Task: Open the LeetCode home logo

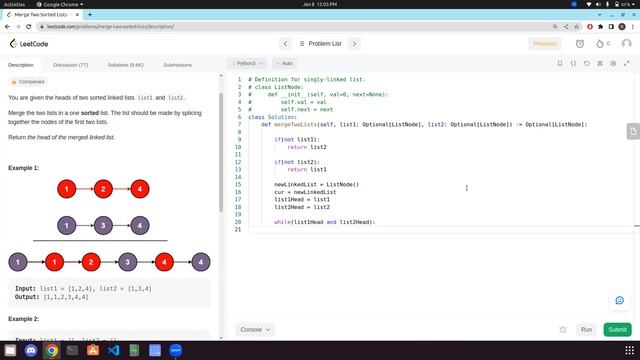Action: point(29,44)
